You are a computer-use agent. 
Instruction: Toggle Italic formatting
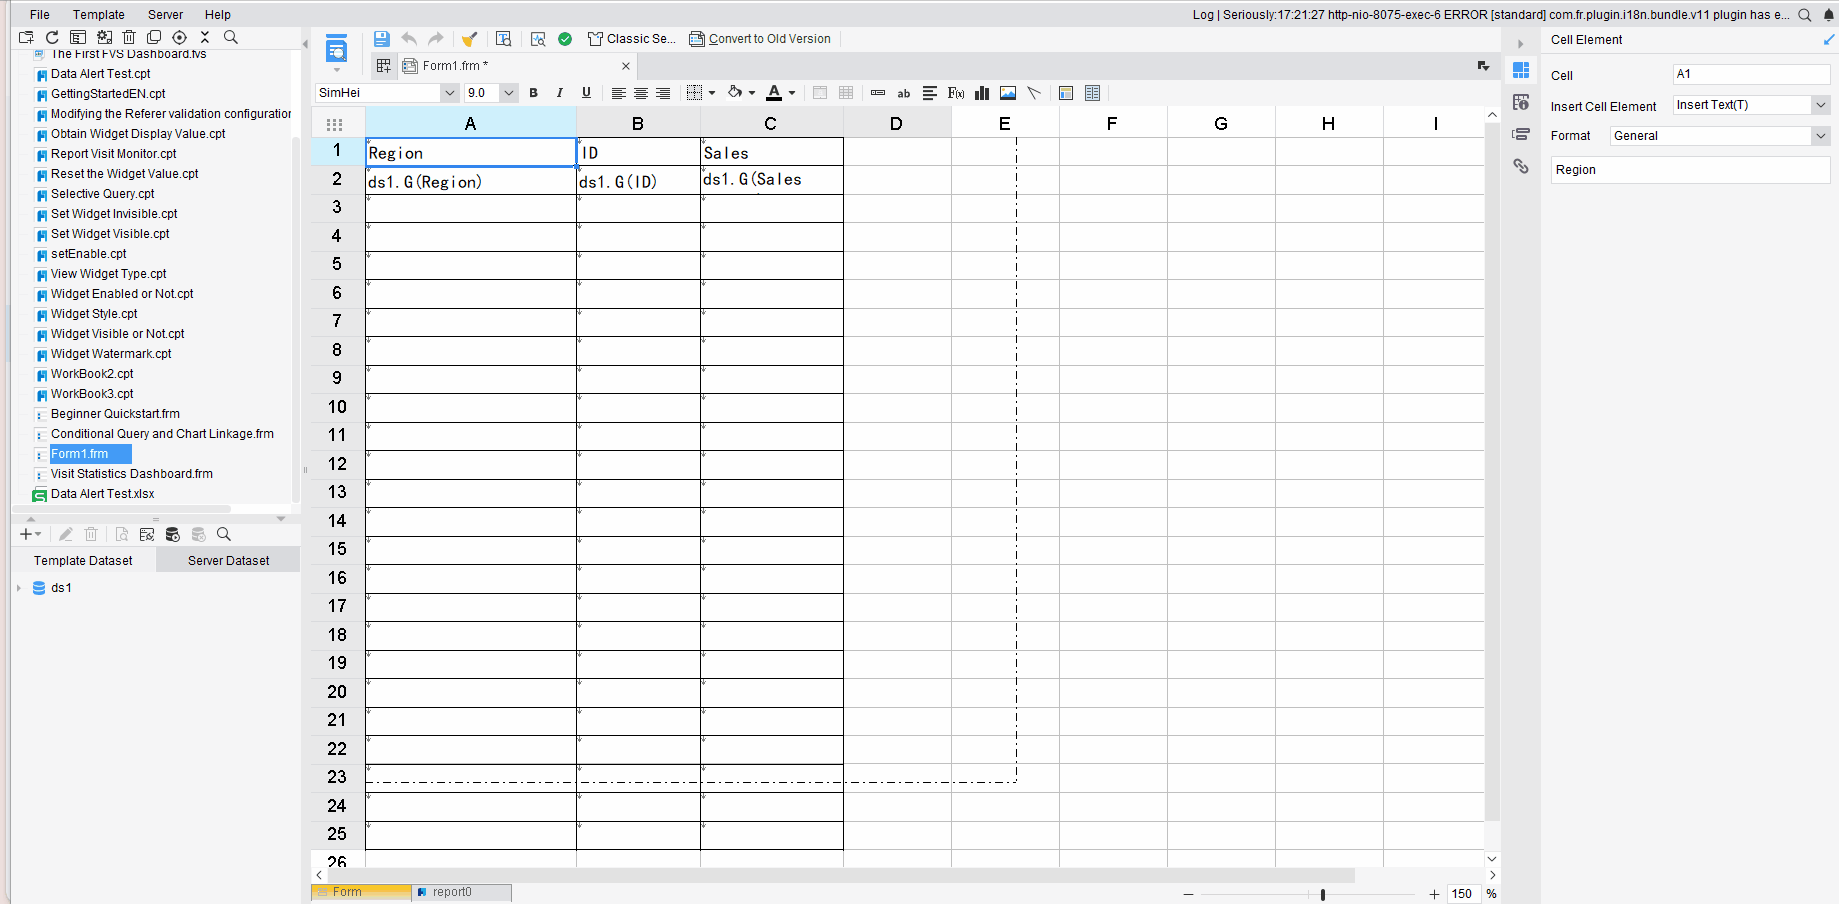[x=560, y=93]
